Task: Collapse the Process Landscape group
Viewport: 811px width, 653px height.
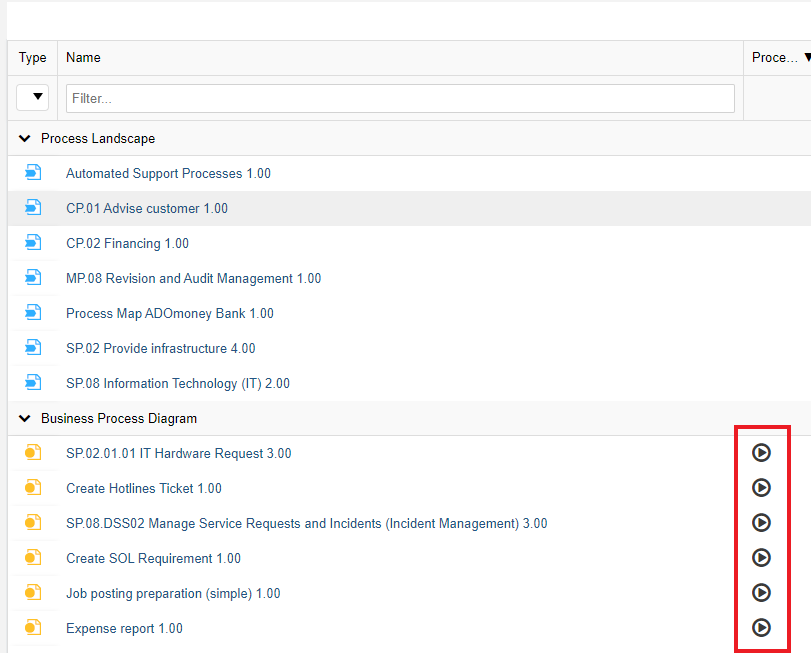Action: [25, 139]
